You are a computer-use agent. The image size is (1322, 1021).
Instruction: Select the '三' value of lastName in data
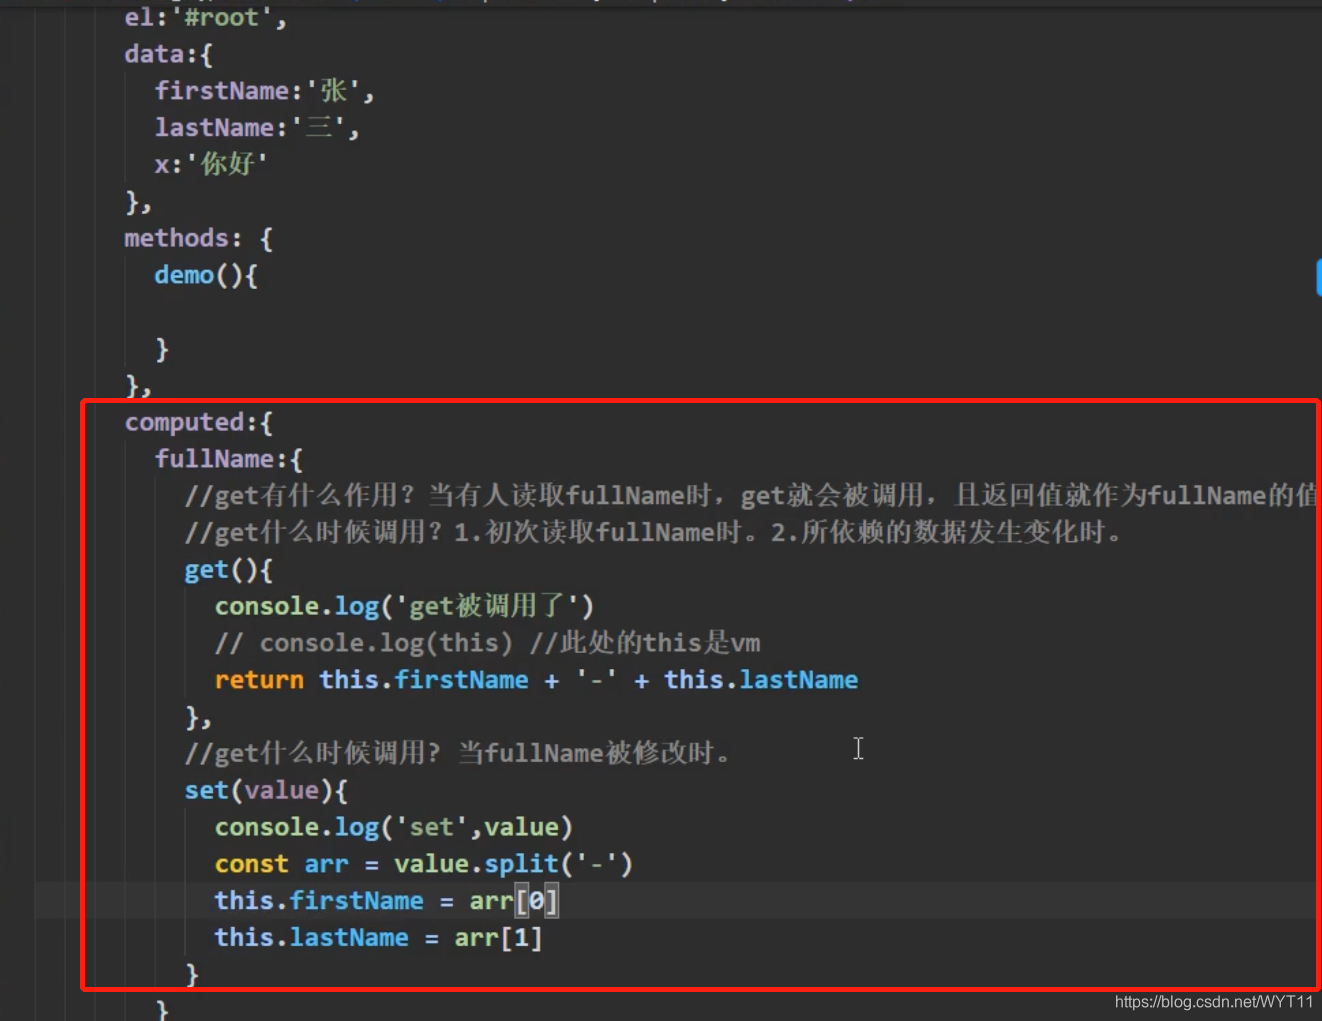pos(318,128)
